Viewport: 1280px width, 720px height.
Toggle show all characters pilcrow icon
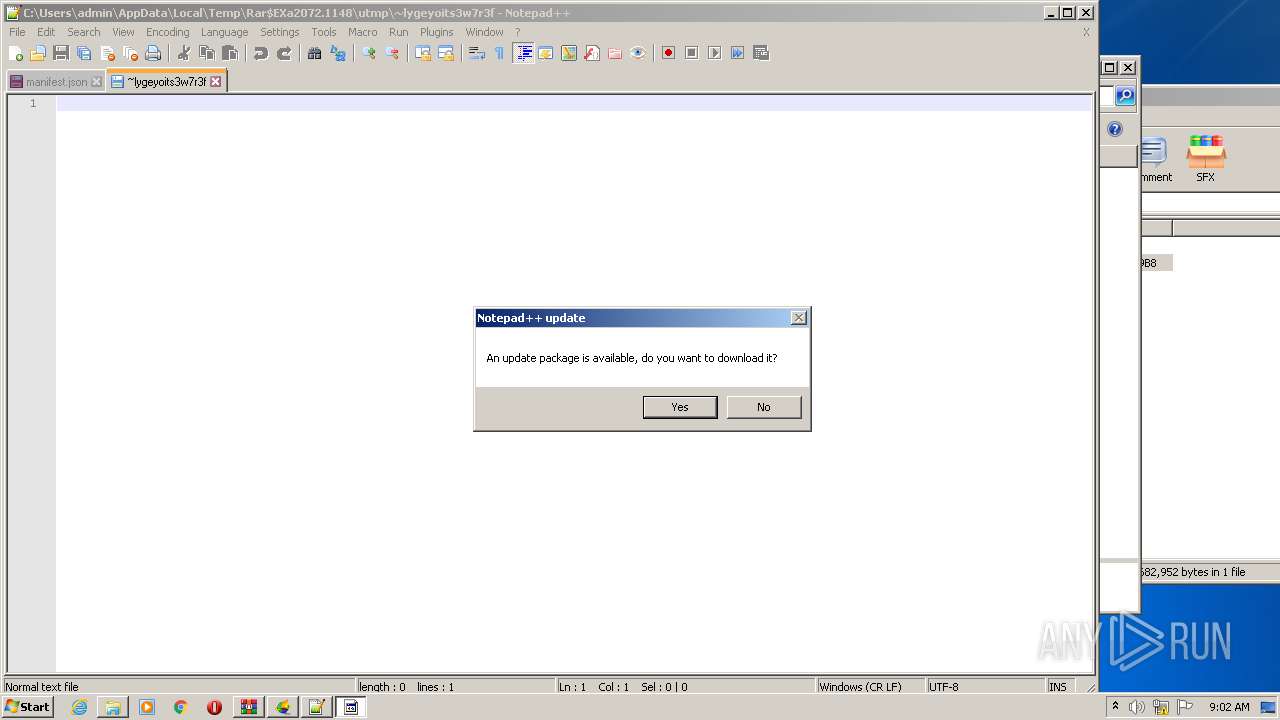[x=500, y=53]
